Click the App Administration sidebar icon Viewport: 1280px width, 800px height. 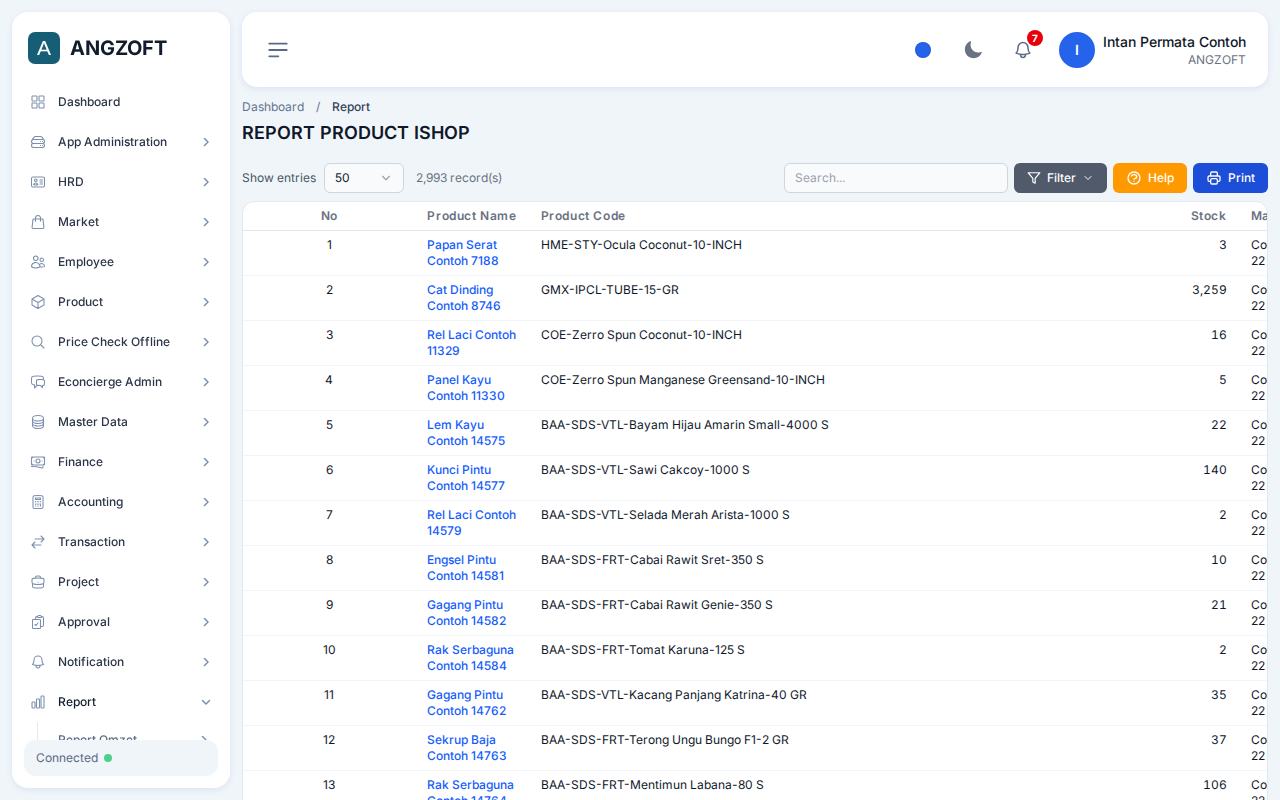38,142
